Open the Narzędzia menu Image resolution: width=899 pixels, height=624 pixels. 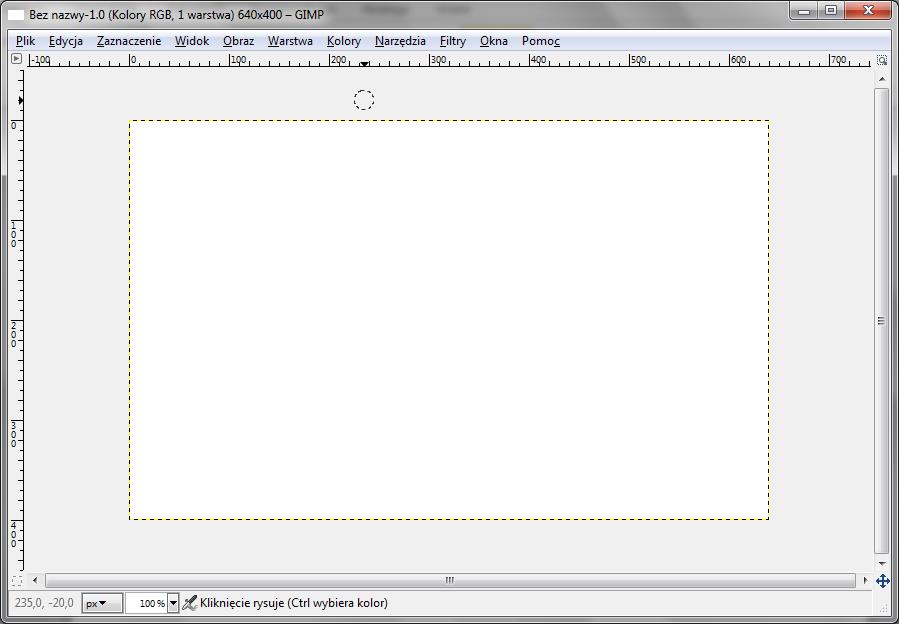[400, 41]
